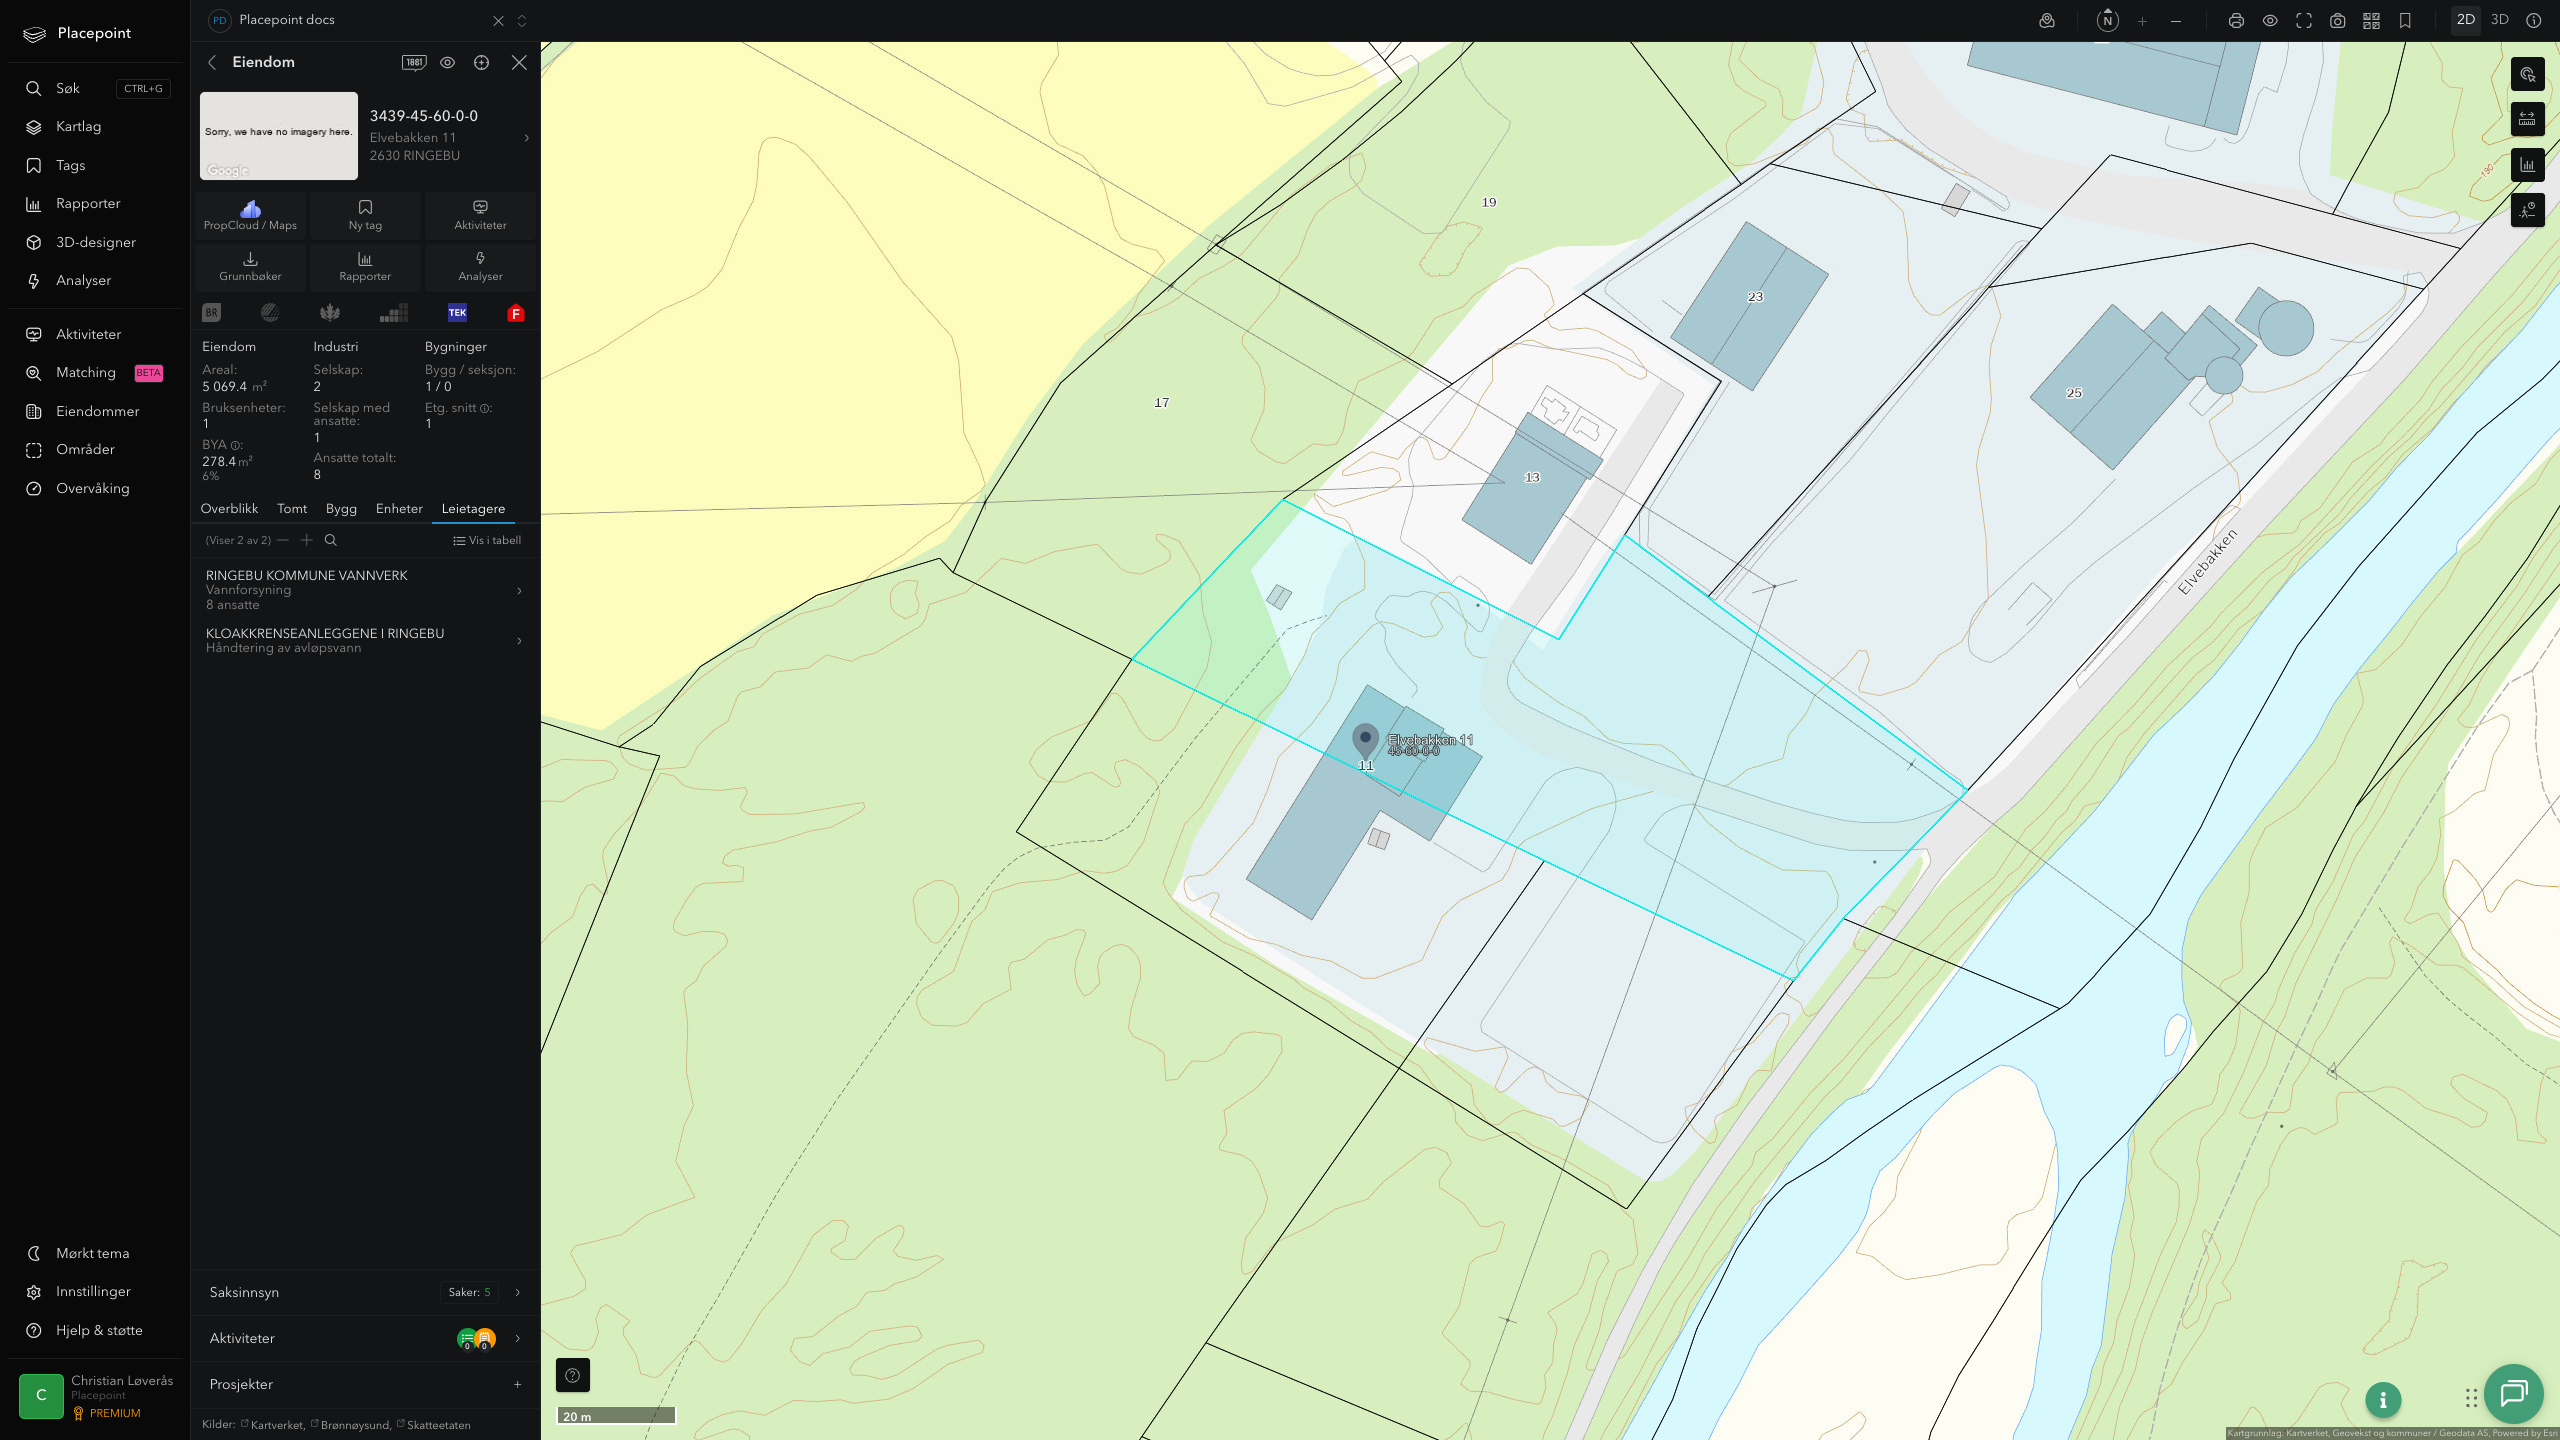The image size is (2560, 1440).
Task: Switch the map to 2D view
Action: 2465,20
